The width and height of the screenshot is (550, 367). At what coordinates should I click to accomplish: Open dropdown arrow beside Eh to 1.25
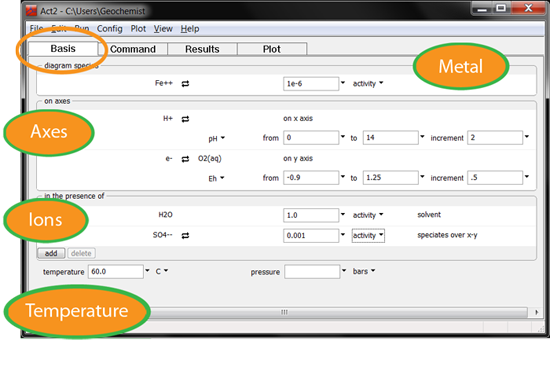422,177
